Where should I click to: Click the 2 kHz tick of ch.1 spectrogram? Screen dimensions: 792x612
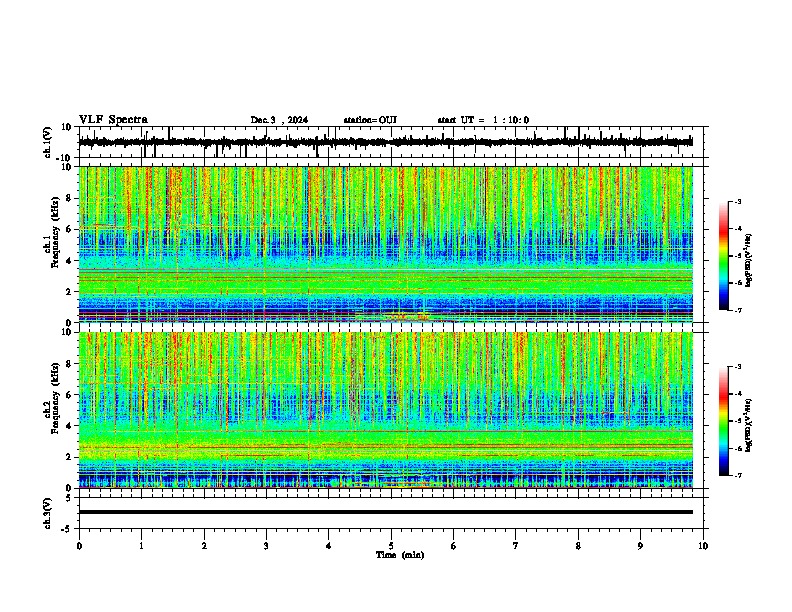[70, 292]
